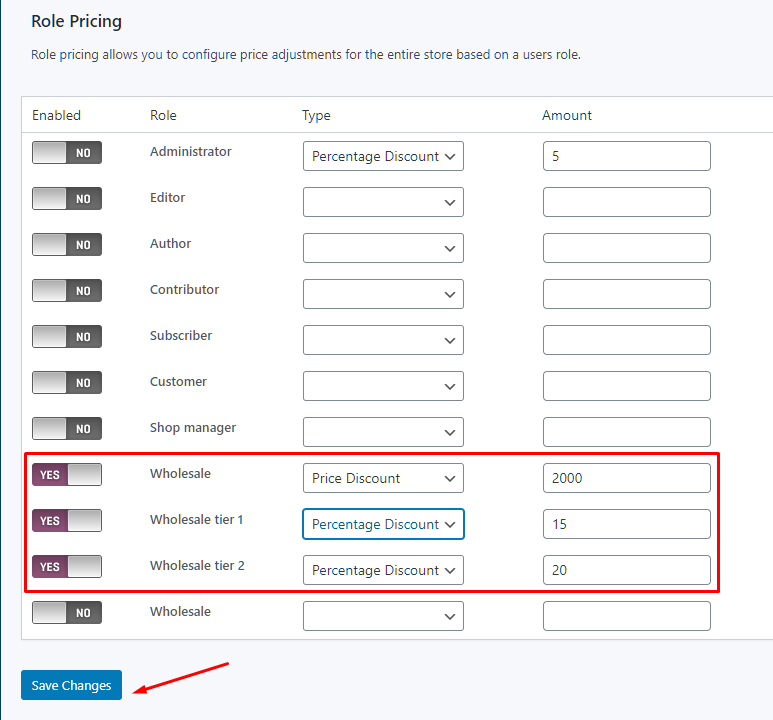Toggle the Editor role switch on
Image resolution: width=773 pixels, height=720 pixels.
coord(67,199)
